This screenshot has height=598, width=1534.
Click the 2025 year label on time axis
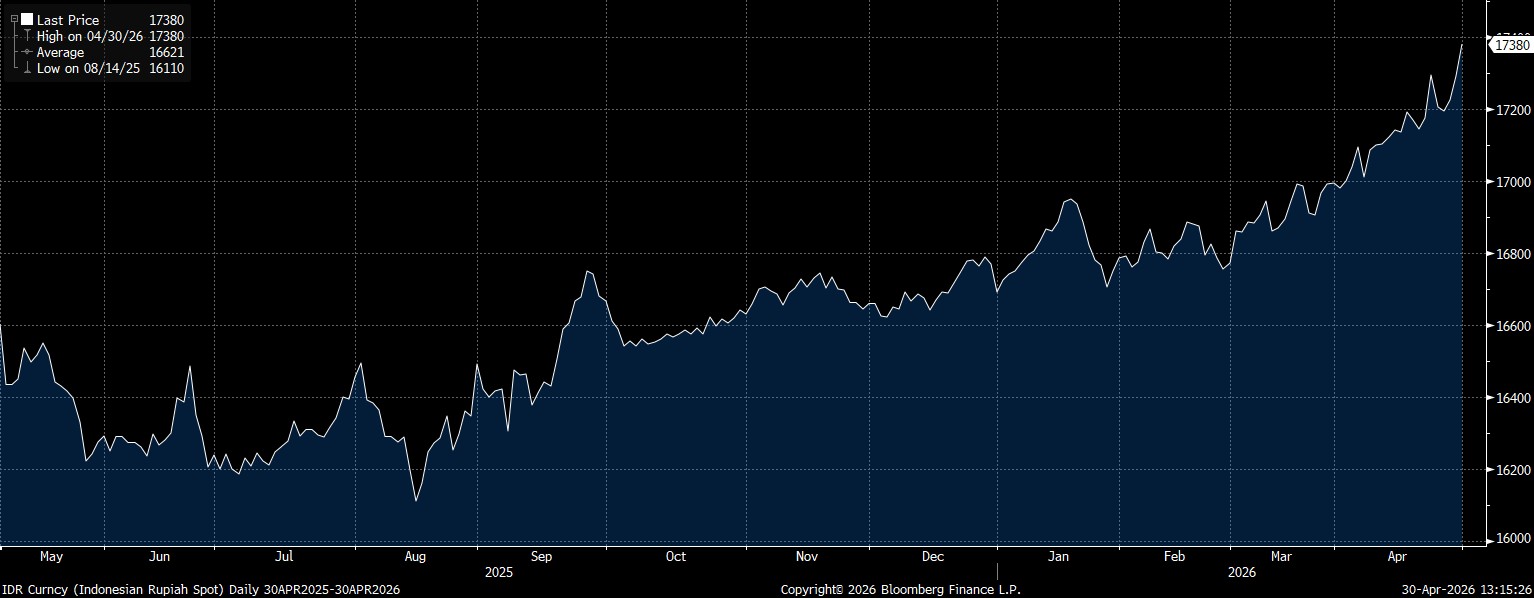tap(498, 573)
